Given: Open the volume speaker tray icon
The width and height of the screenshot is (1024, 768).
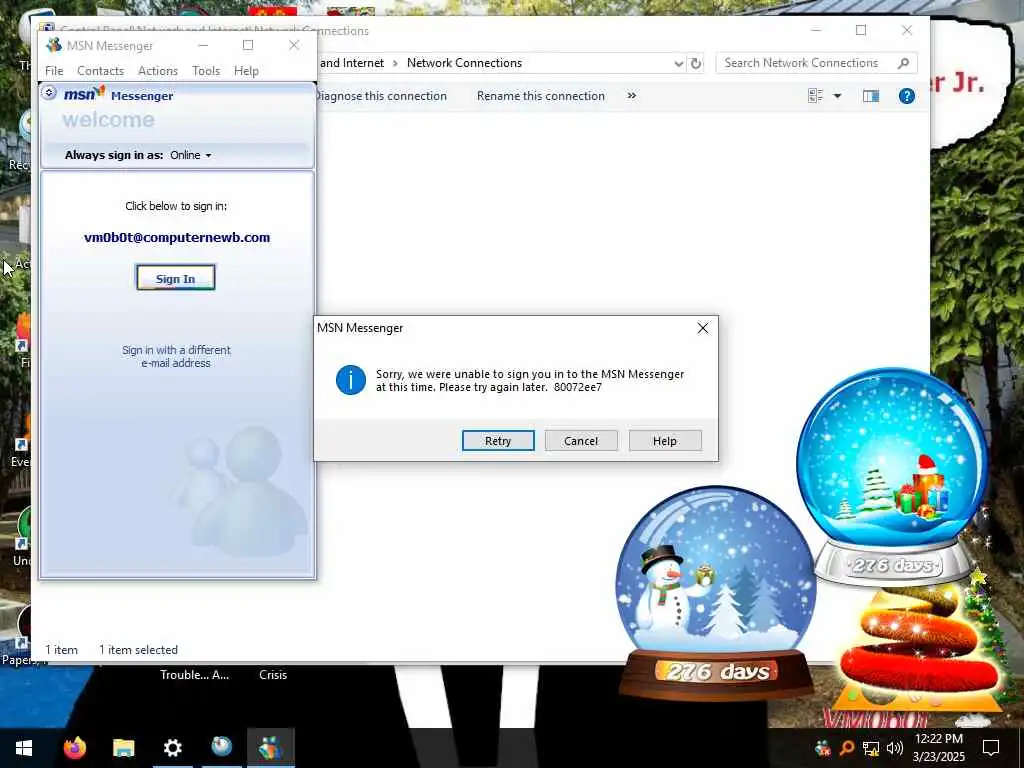Looking at the screenshot, I should click(x=895, y=748).
